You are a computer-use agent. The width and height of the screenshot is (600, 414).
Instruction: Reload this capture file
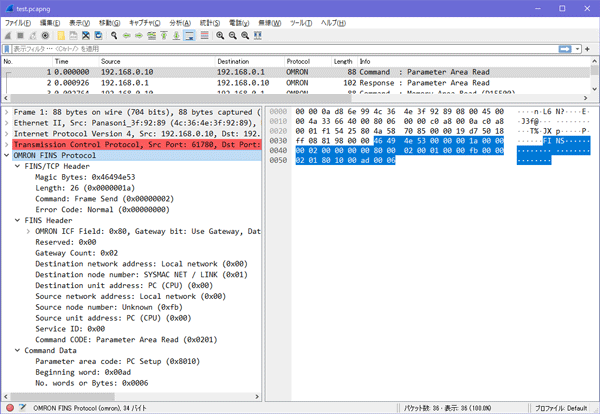coord(98,36)
